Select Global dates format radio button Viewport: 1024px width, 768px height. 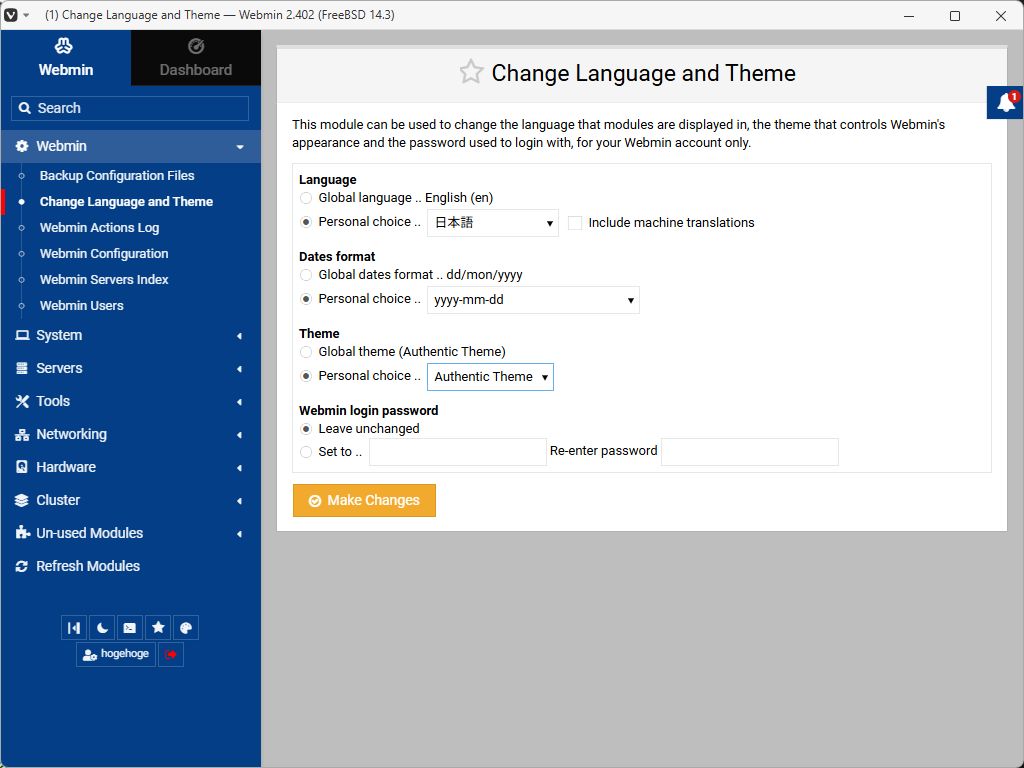pos(306,275)
